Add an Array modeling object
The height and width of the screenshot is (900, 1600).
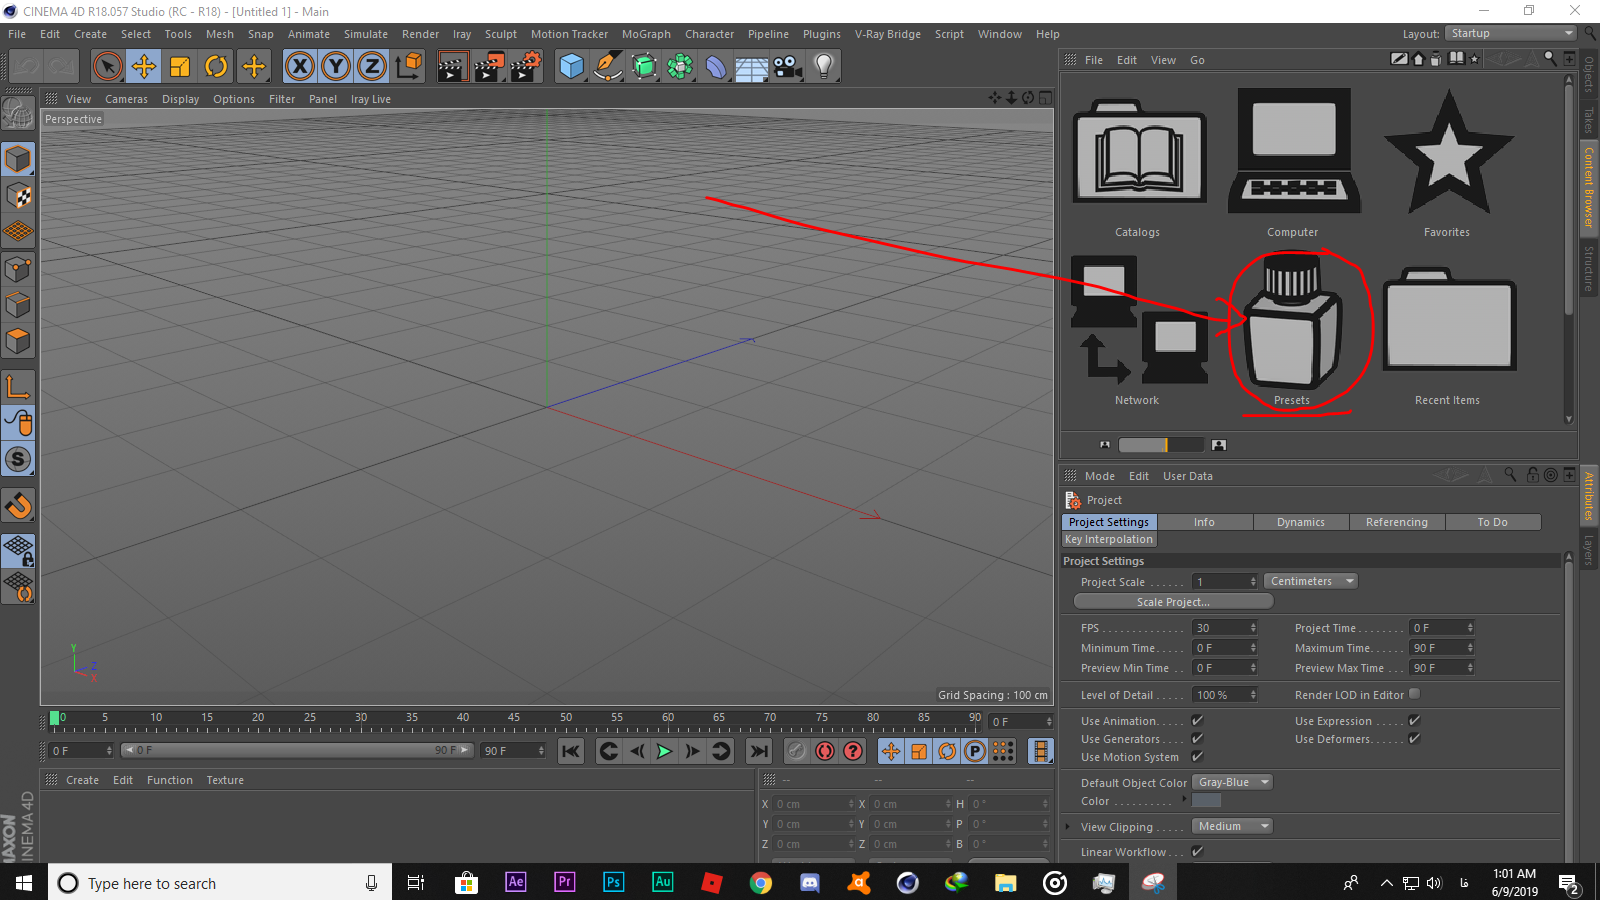click(x=680, y=67)
